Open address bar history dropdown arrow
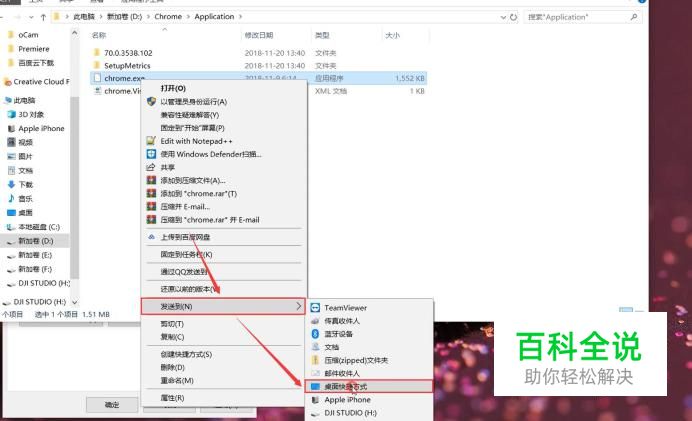The image size is (692, 421). (503, 17)
